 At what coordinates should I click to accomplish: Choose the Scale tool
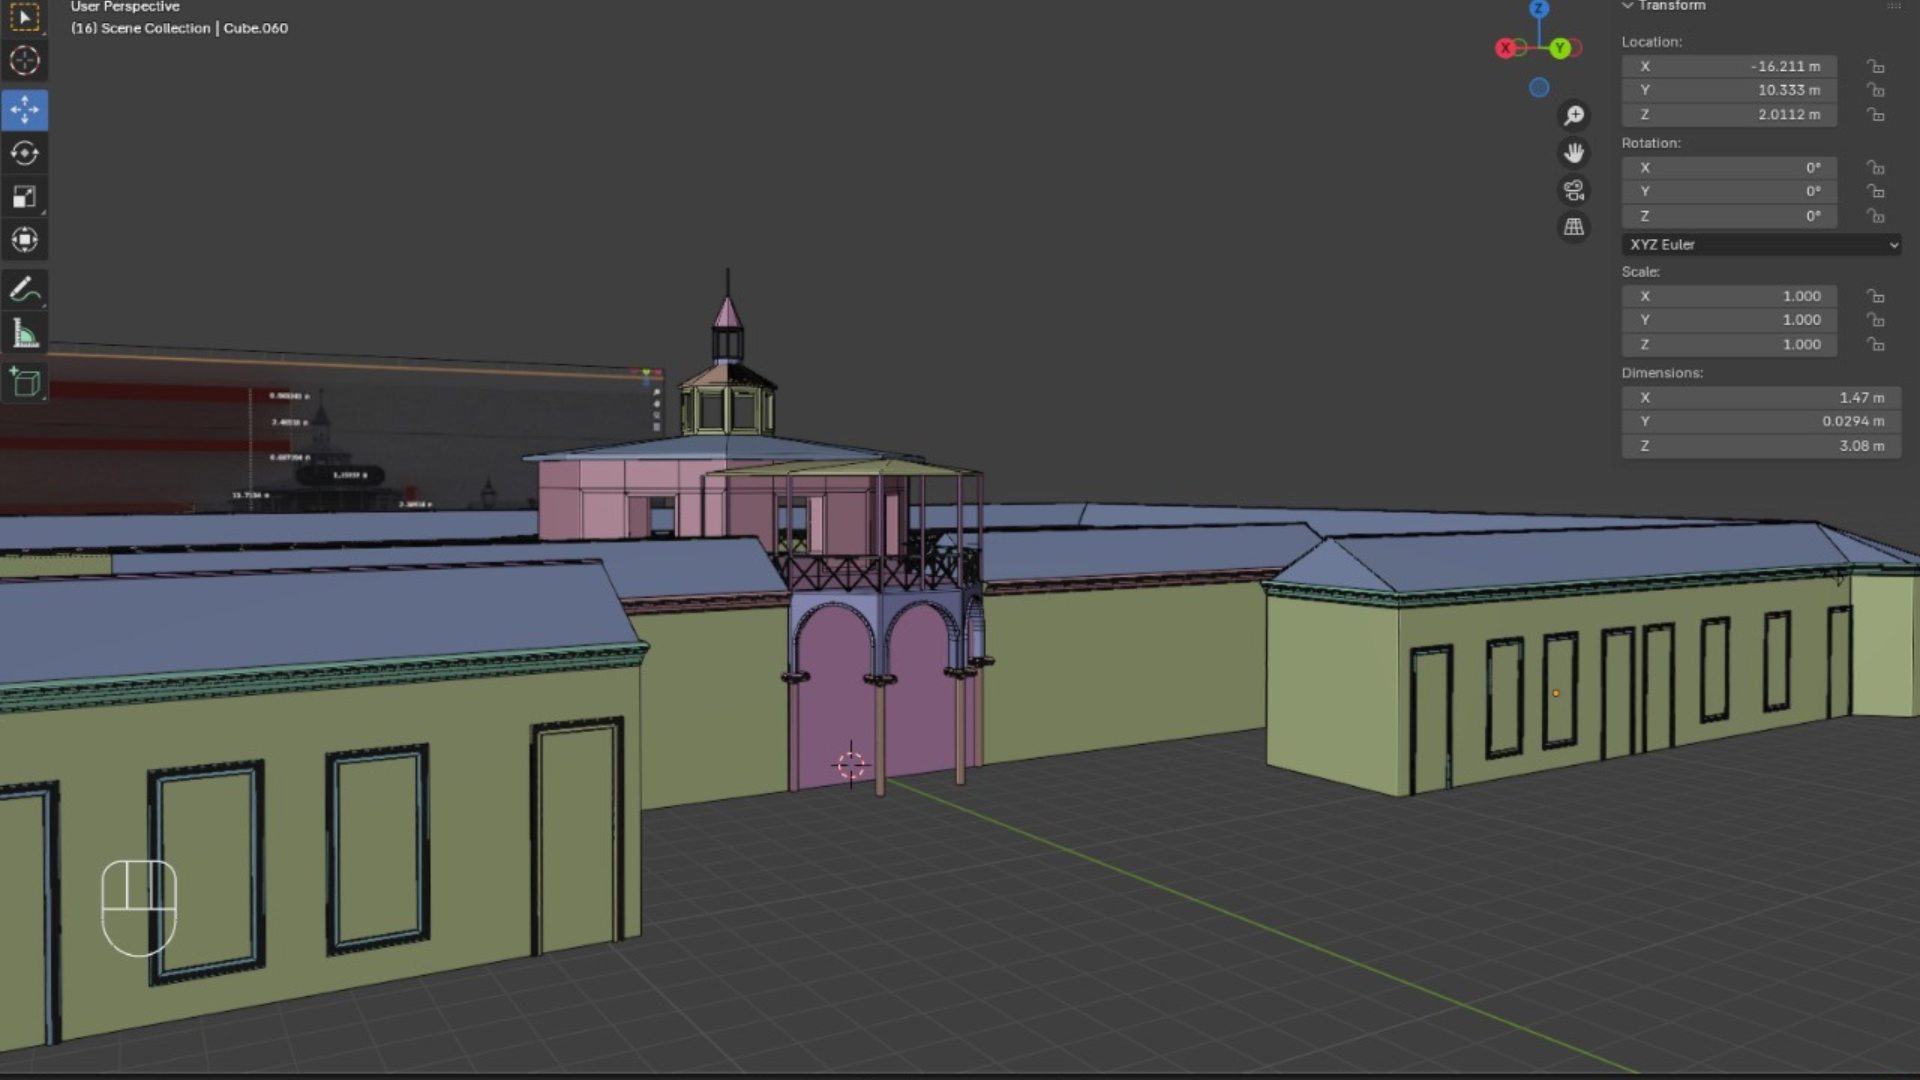25,197
